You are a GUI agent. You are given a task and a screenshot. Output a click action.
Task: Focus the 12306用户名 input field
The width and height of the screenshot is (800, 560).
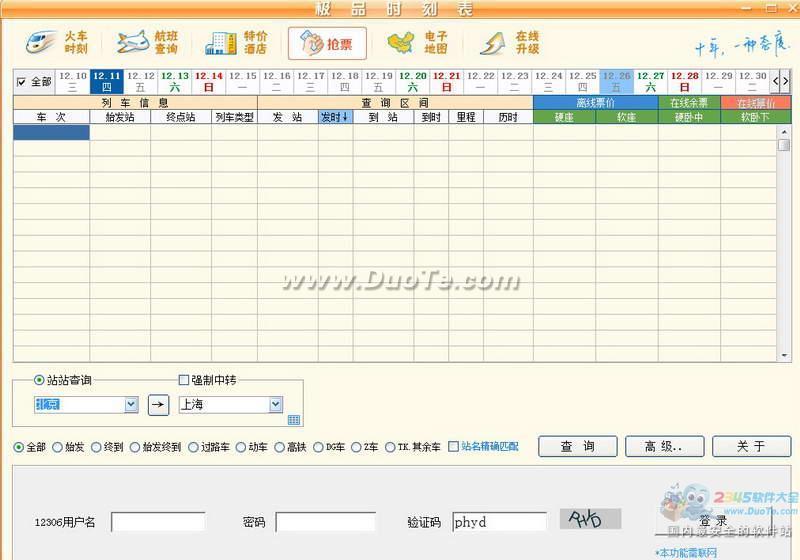click(x=158, y=522)
